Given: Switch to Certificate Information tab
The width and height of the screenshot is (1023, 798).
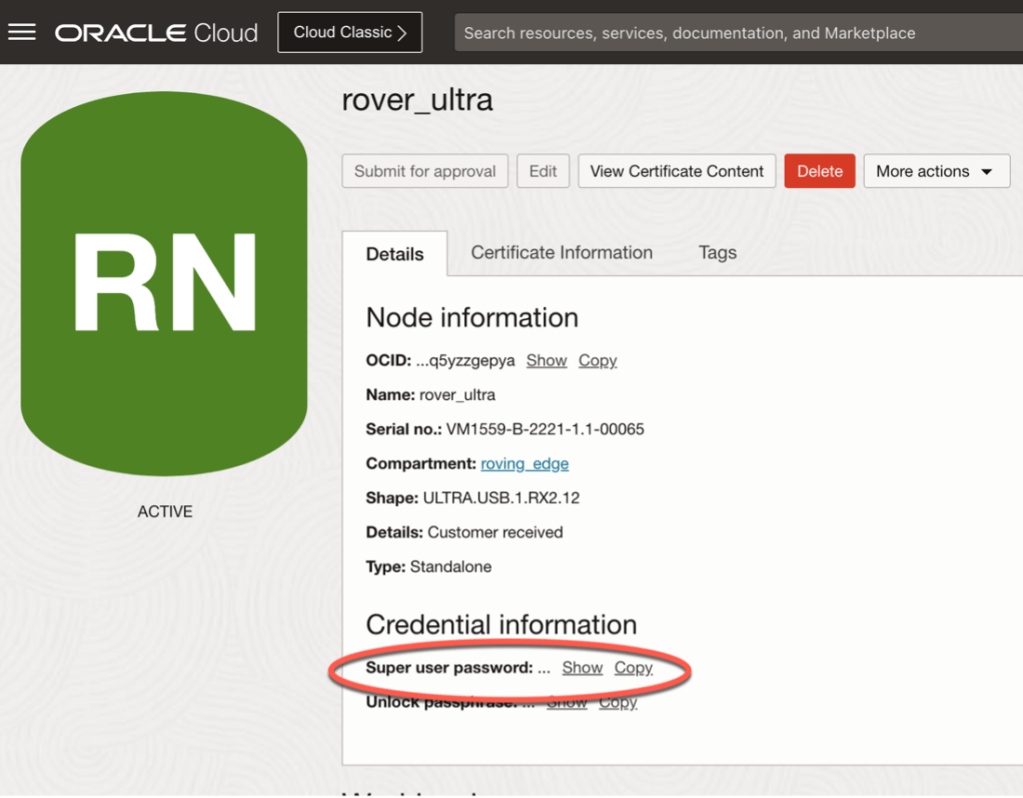Looking at the screenshot, I should [561, 253].
